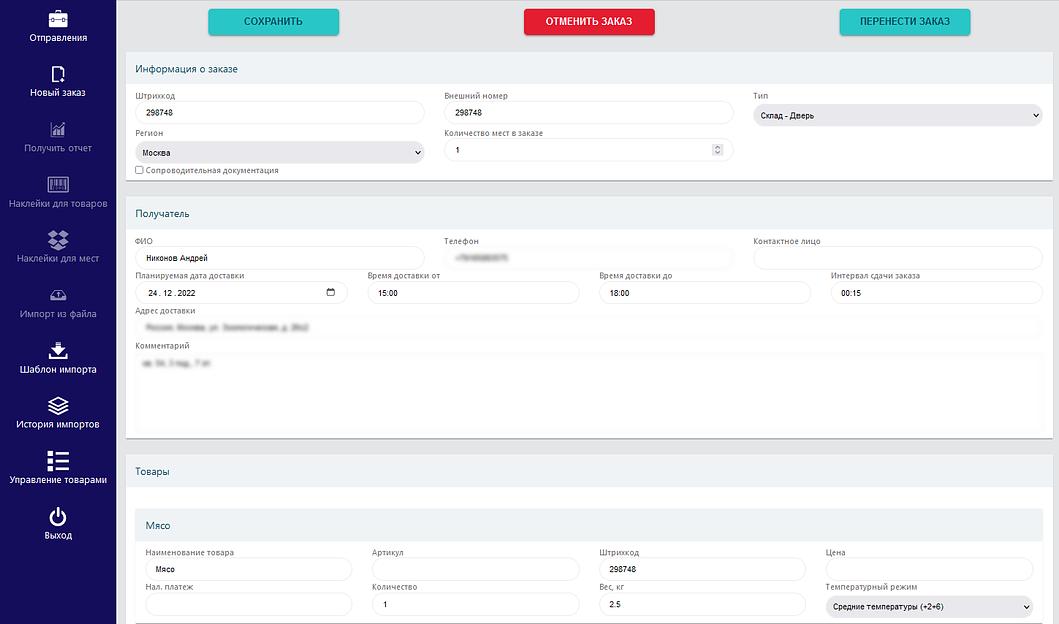
Task: Expand the Регион dropdown showing Москва
Action: tap(279, 153)
